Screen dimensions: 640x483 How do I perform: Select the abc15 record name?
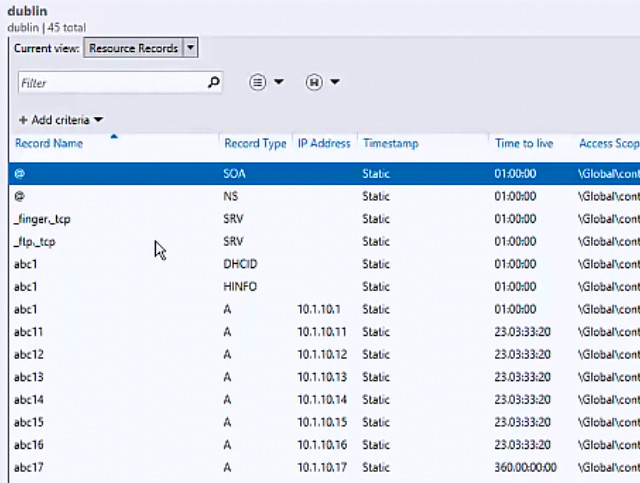tap(29, 422)
